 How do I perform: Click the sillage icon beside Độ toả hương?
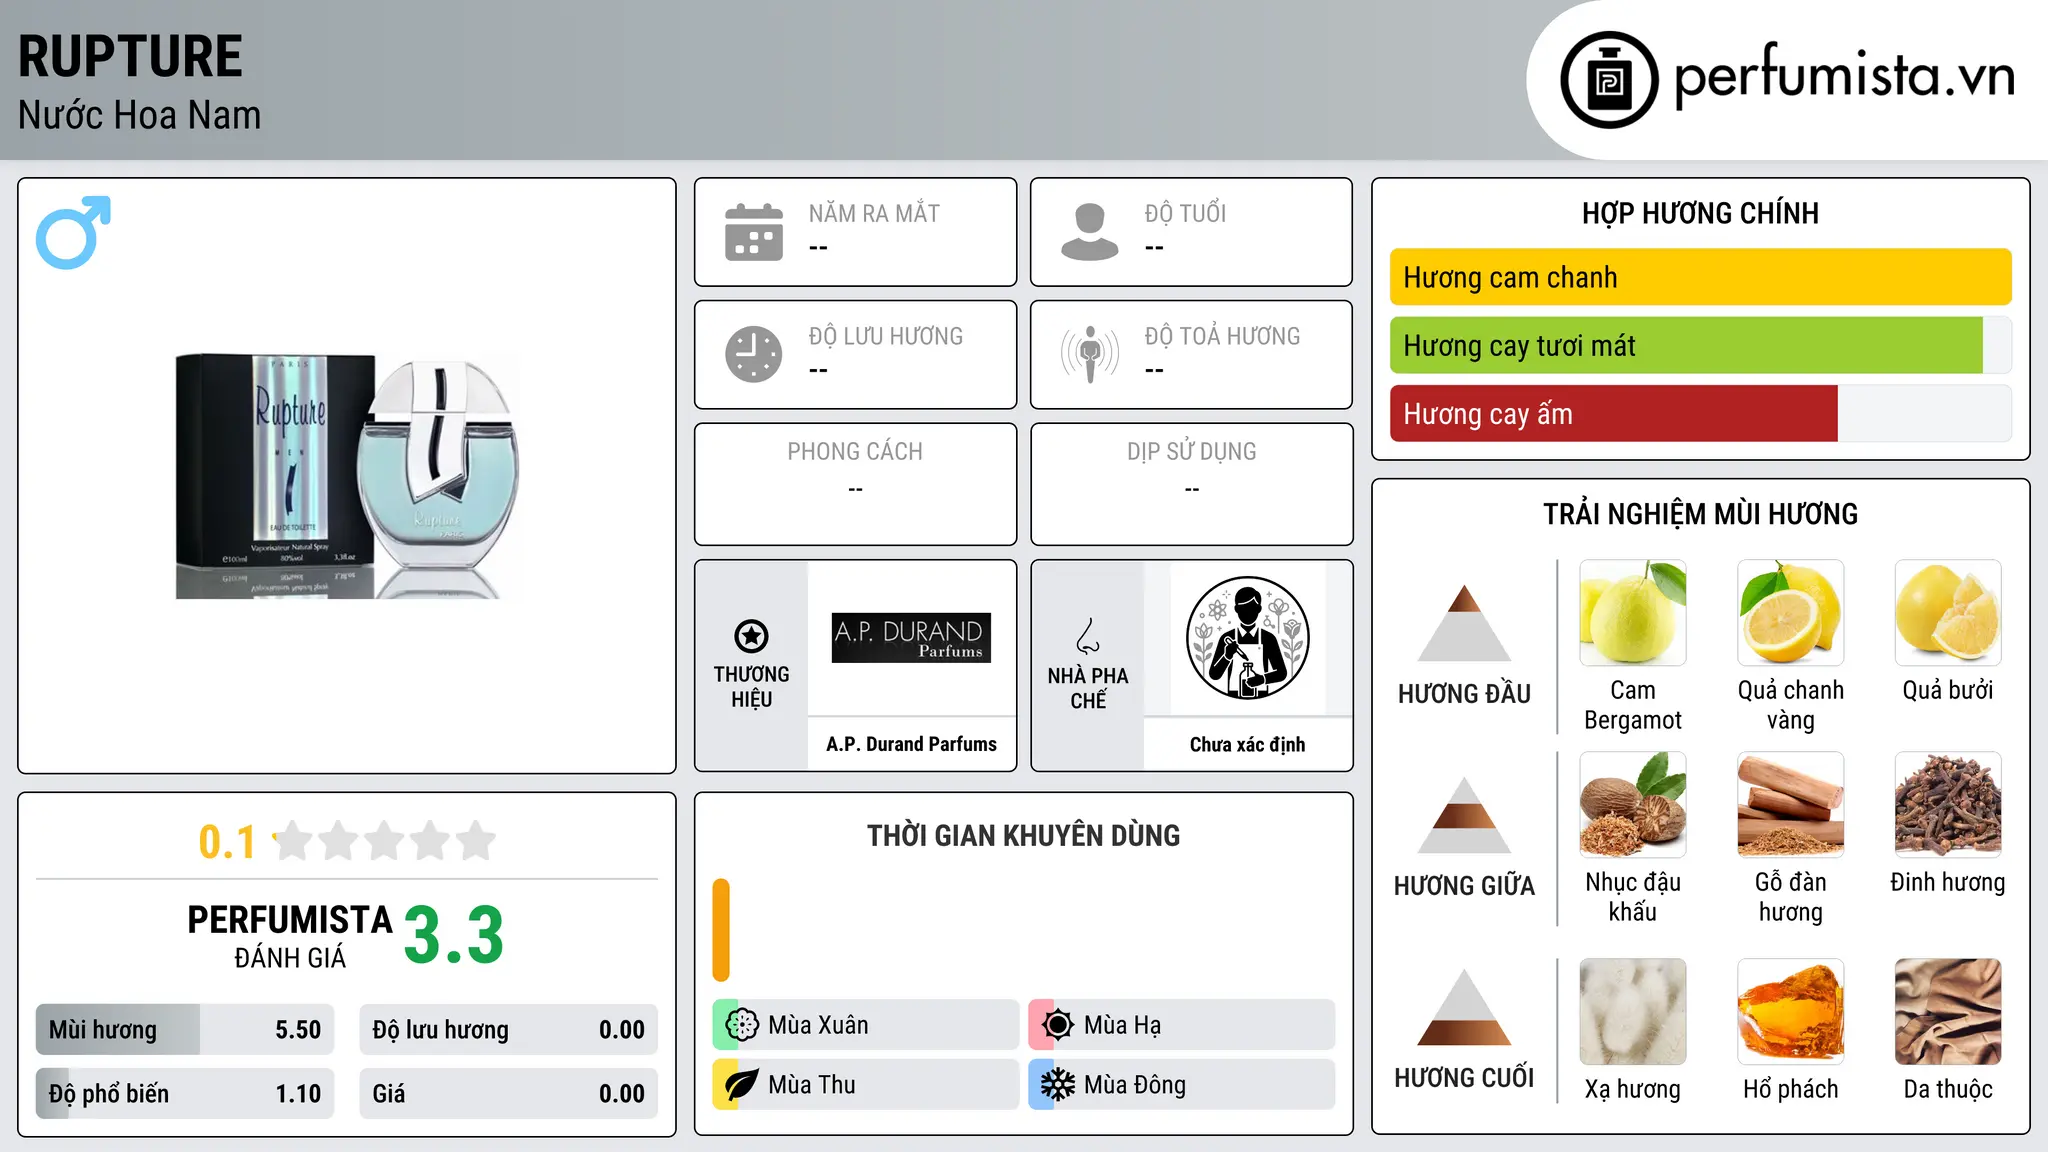pyautogui.click(x=1090, y=354)
